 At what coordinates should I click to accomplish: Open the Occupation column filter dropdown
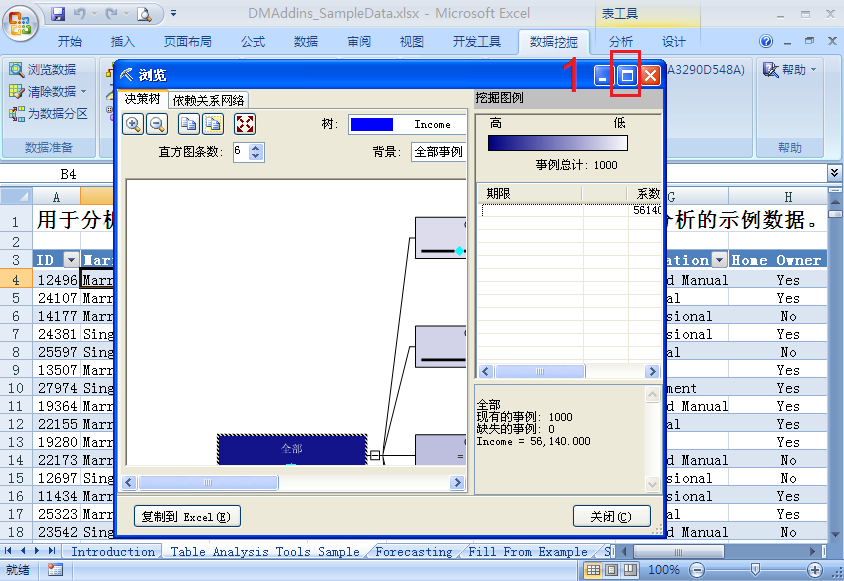coord(719,260)
